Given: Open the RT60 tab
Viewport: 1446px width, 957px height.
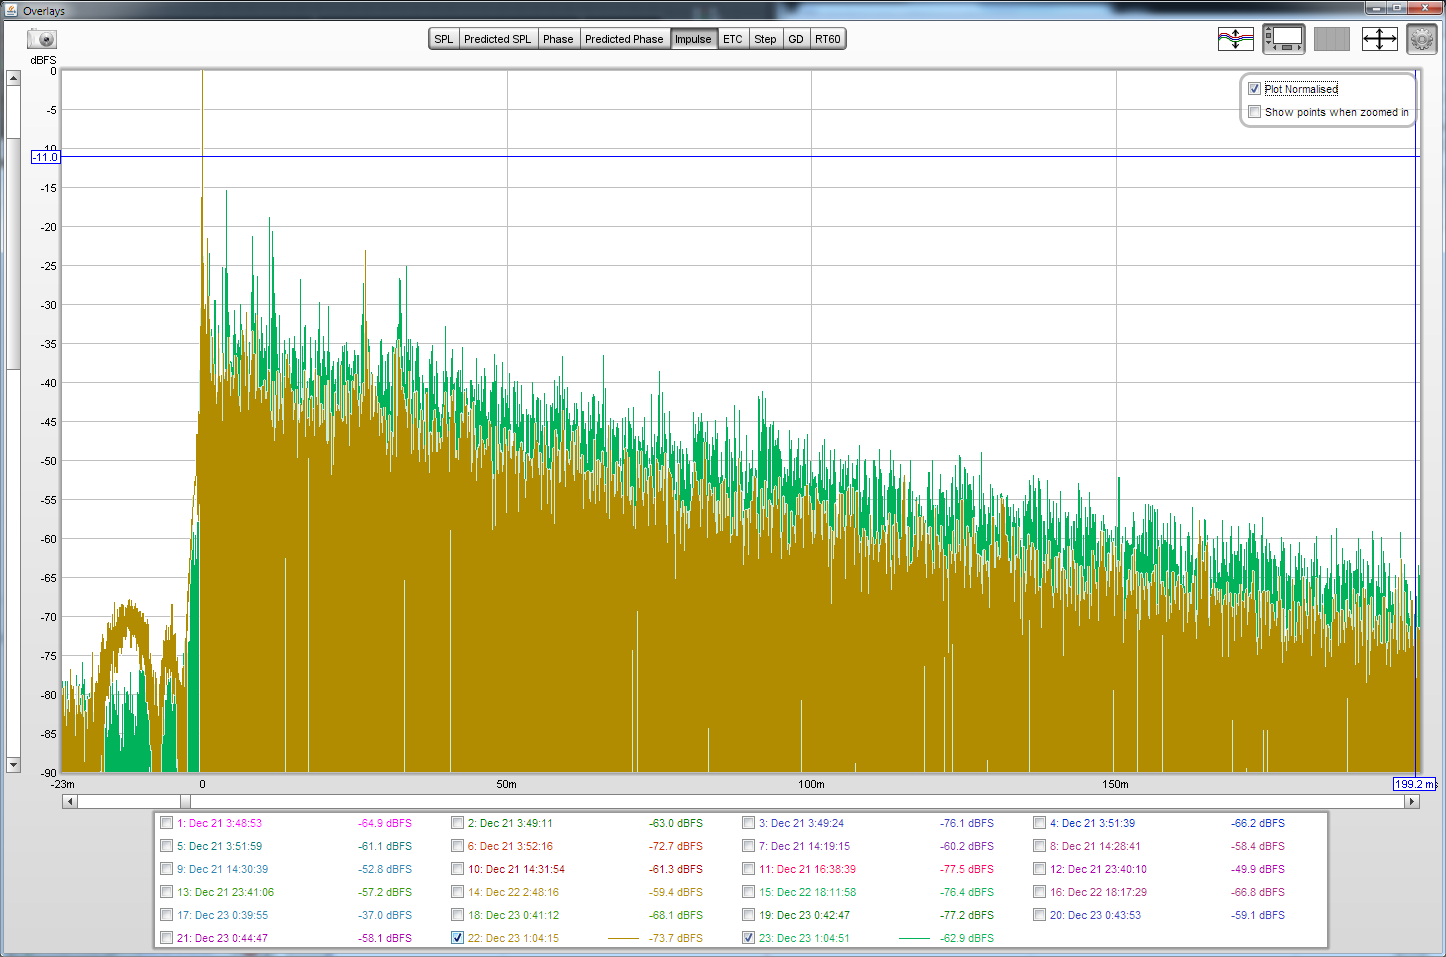Looking at the screenshot, I should (828, 39).
